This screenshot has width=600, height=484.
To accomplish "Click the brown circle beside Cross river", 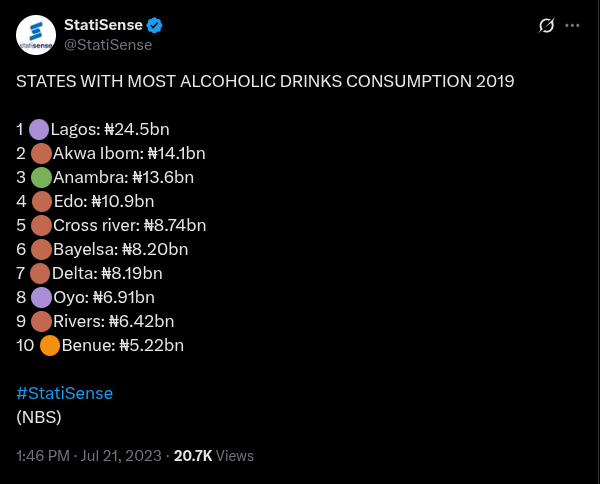I will point(41,226).
